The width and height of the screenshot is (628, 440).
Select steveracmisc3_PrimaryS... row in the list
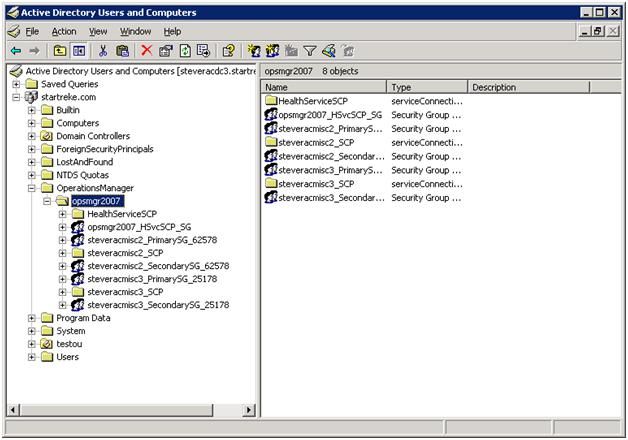point(330,170)
